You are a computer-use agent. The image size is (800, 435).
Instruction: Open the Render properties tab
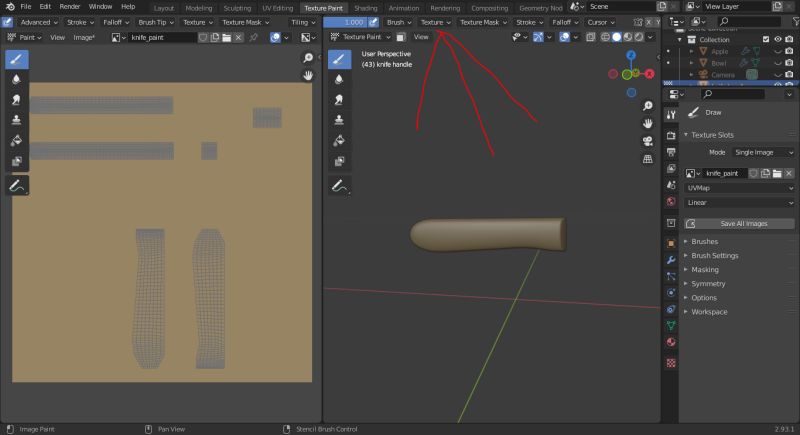[x=671, y=136]
